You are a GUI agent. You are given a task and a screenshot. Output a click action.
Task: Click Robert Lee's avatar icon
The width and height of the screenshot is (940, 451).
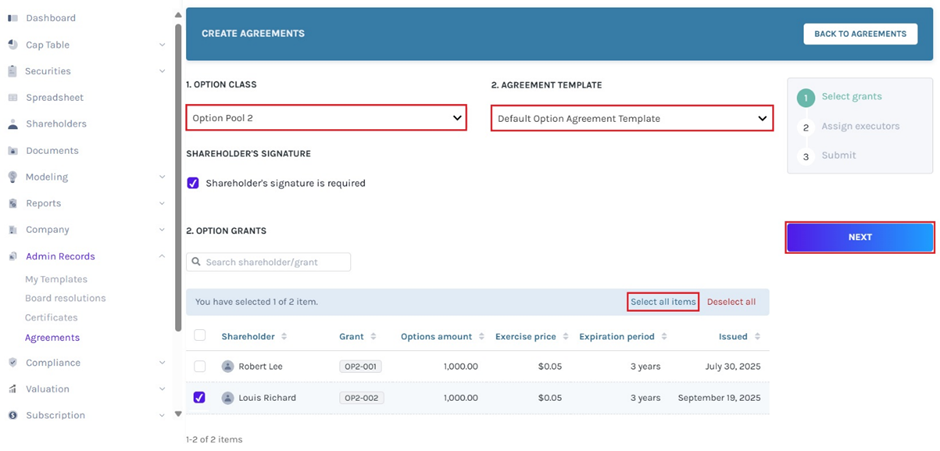click(x=228, y=366)
